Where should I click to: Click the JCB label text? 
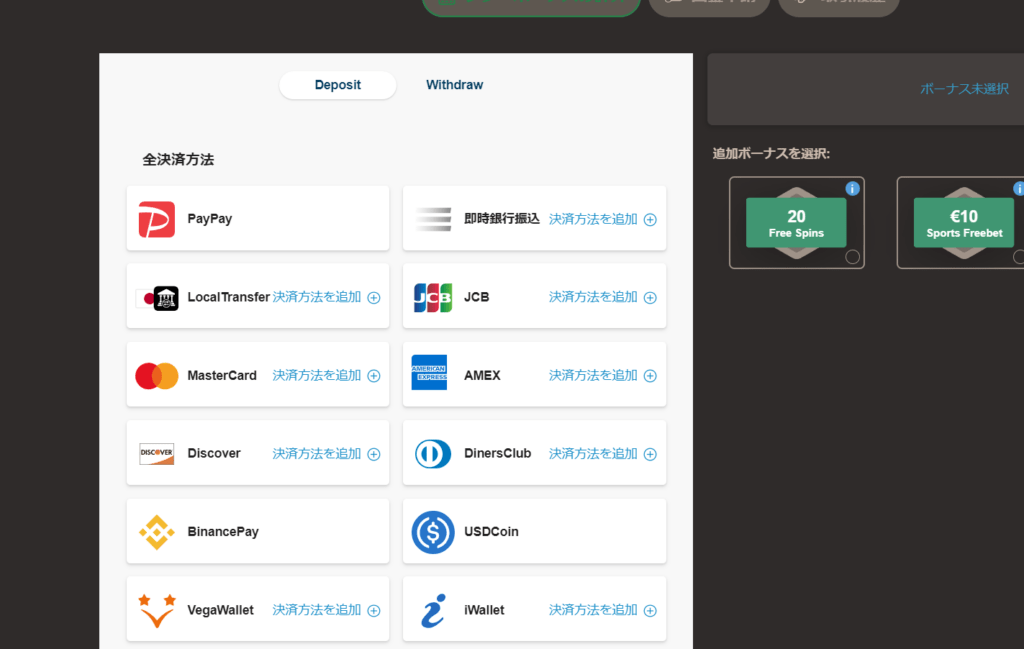pyautogui.click(x=477, y=297)
